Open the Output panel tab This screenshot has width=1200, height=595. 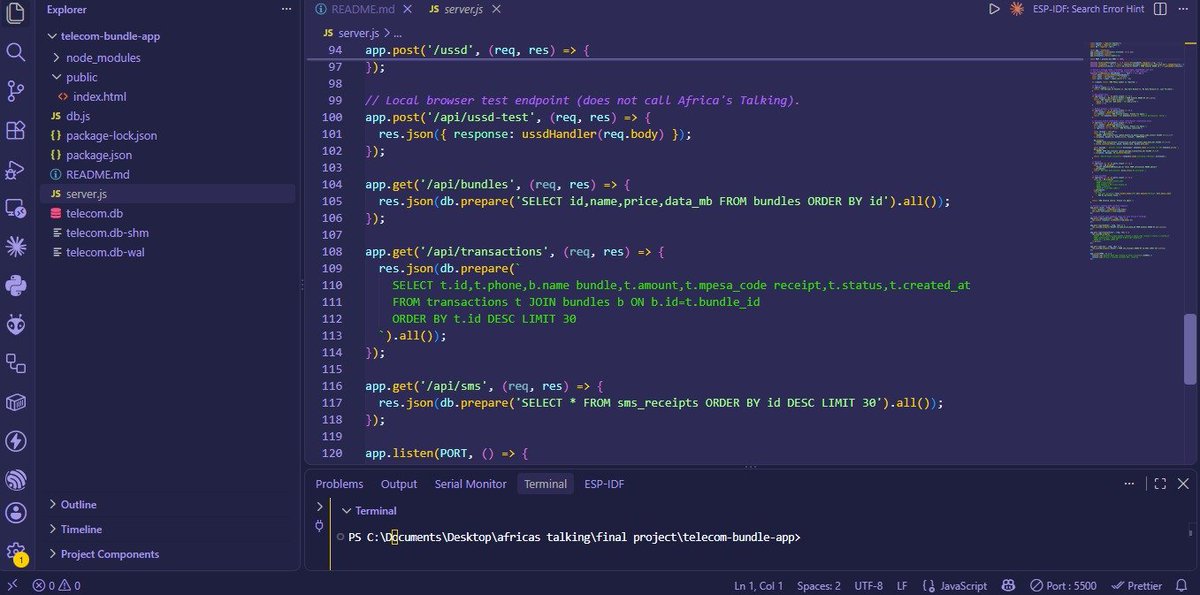399,484
